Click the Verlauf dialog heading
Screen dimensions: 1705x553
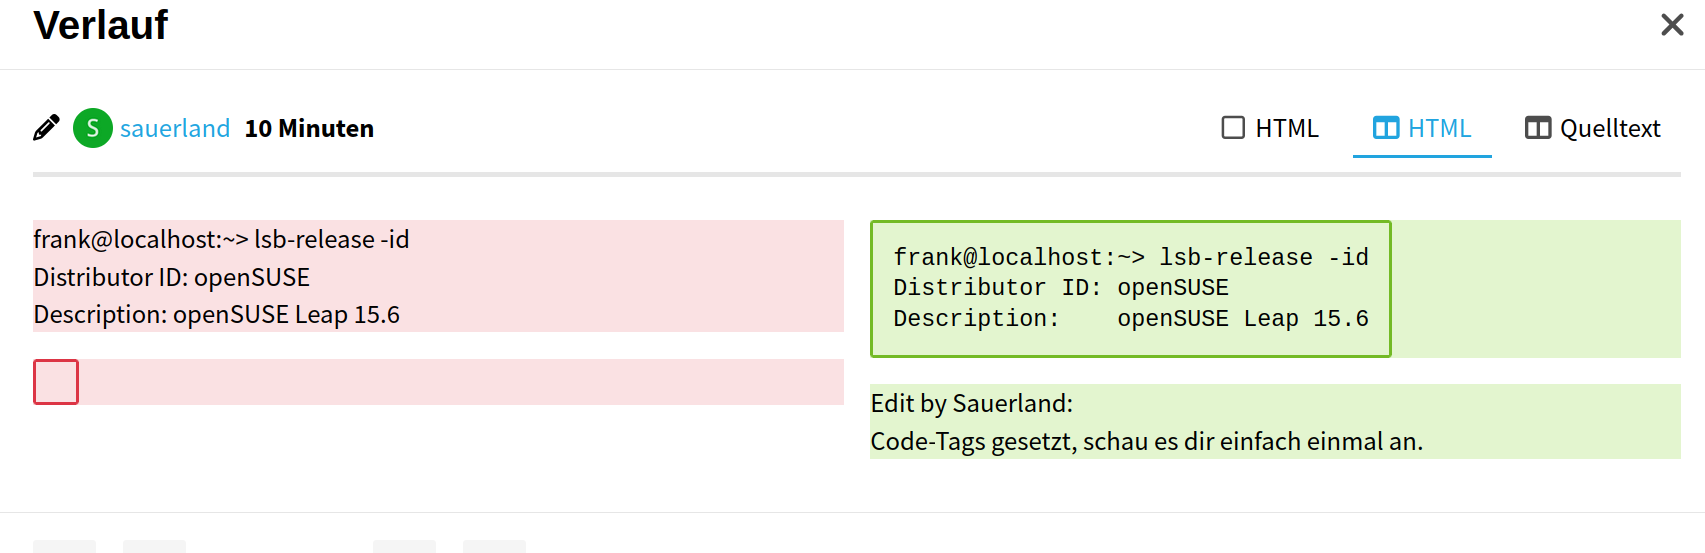pyautogui.click(x=101, y=25)
